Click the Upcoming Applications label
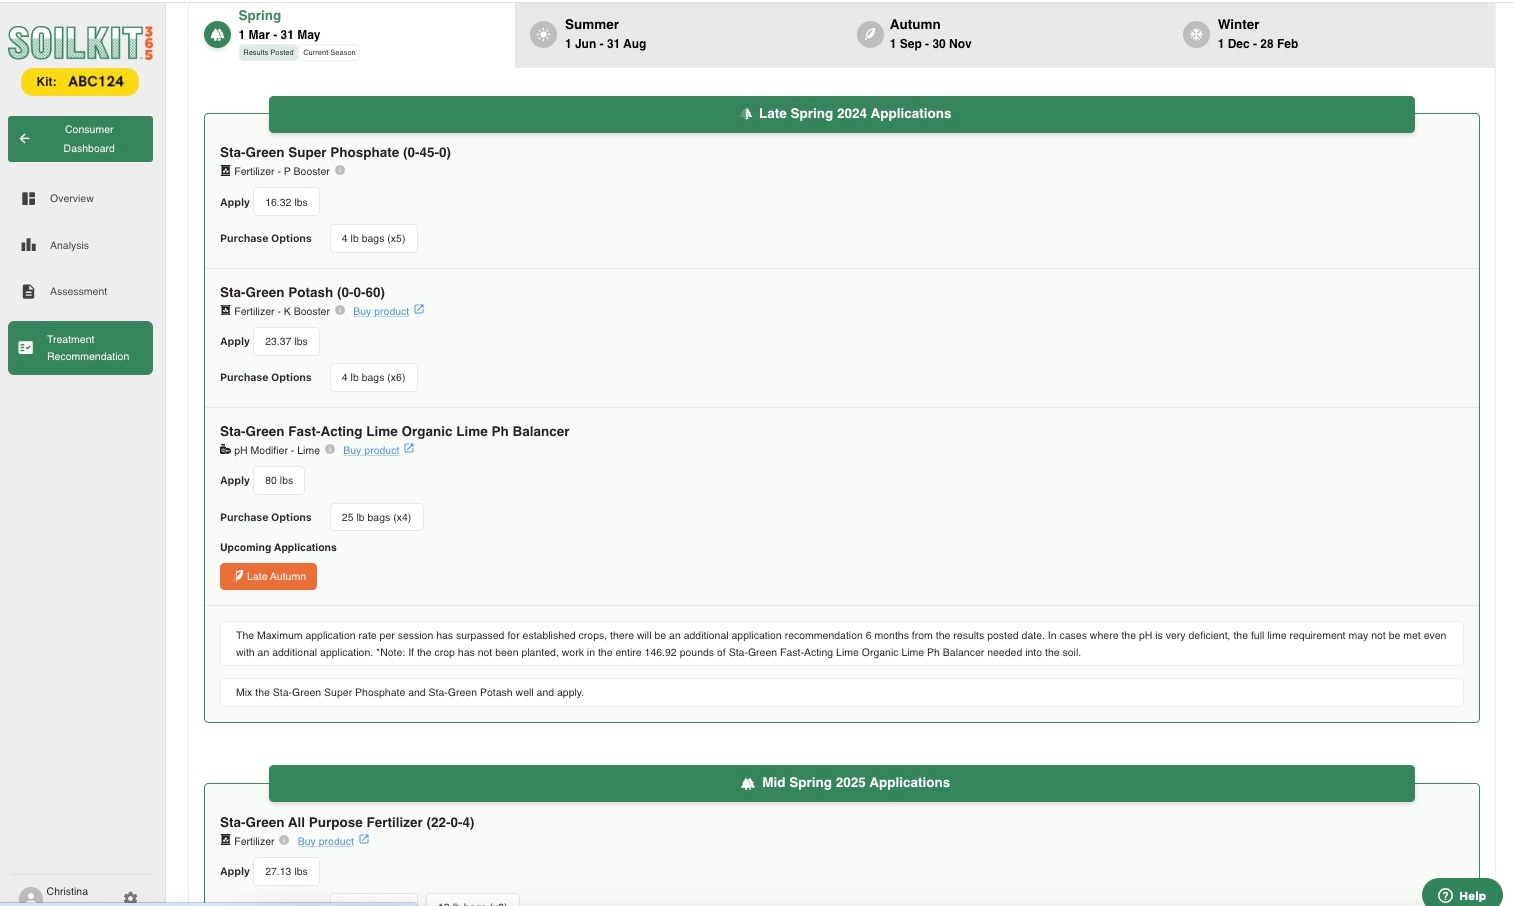The width and height of the screenshot is (1515, 906). (x=278, y=547)
